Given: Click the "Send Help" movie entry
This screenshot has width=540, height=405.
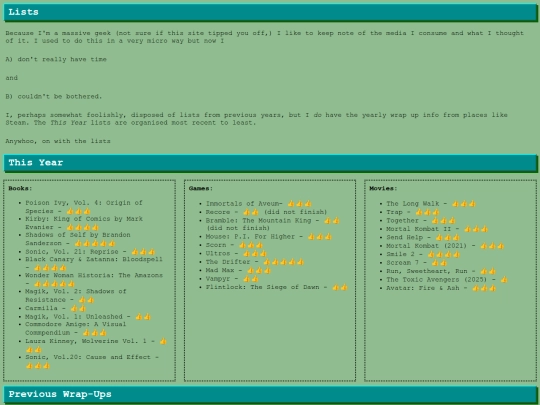Looking at the screenshot, I should pos(423,237).
